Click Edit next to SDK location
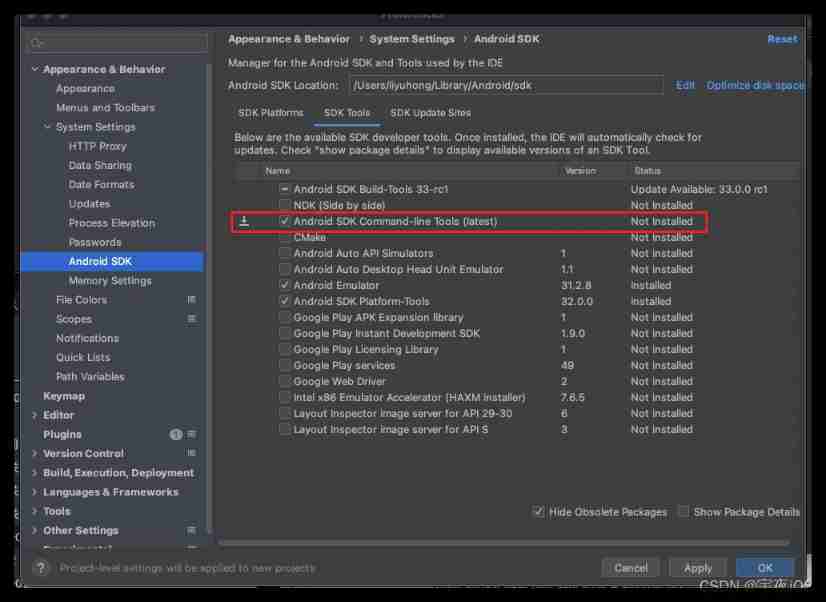 pos(685,85)
